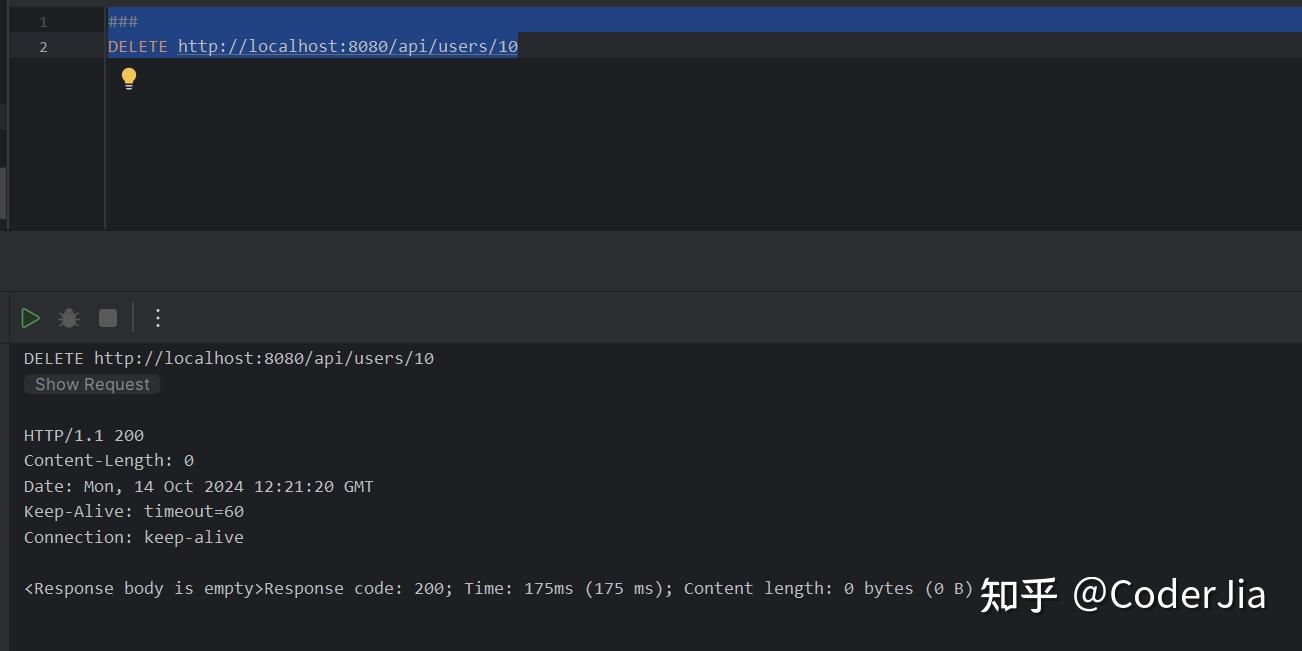Click the highlighted ### separator line
This screenshot has width=1302, height=651.
tap(122, 20)
